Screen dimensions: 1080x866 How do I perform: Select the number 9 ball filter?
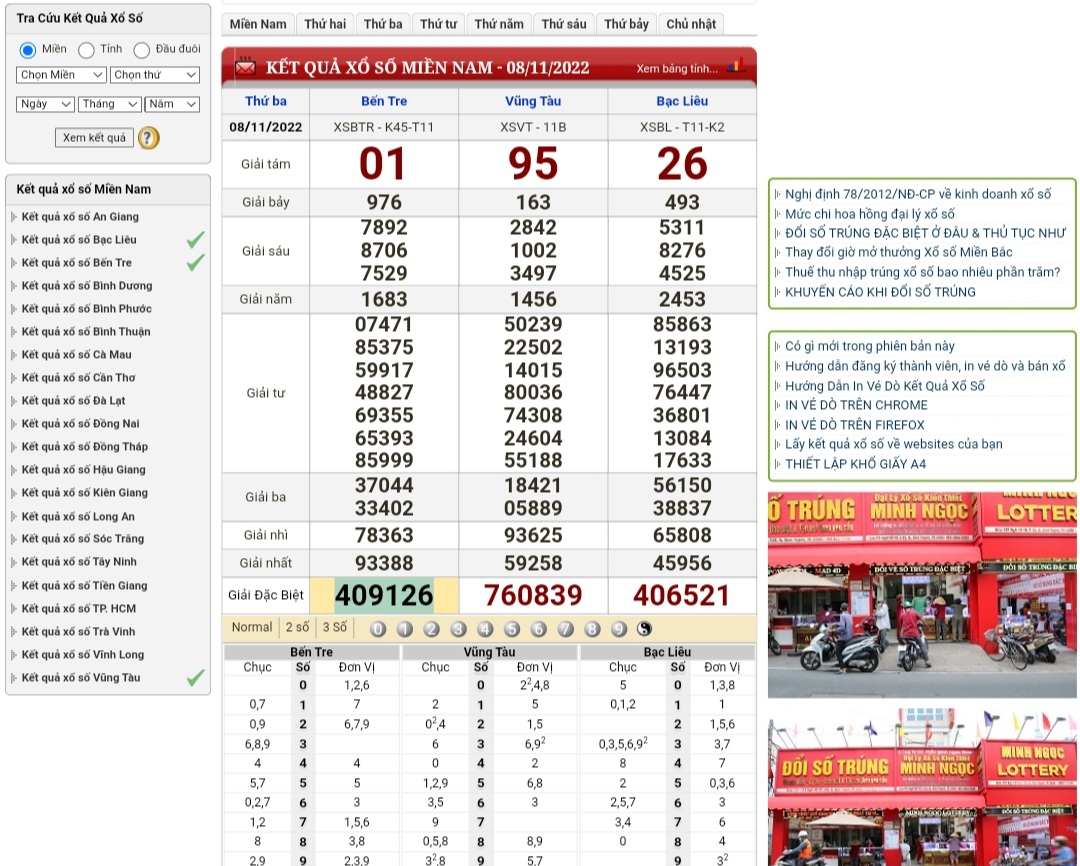[x=619, y=629]
